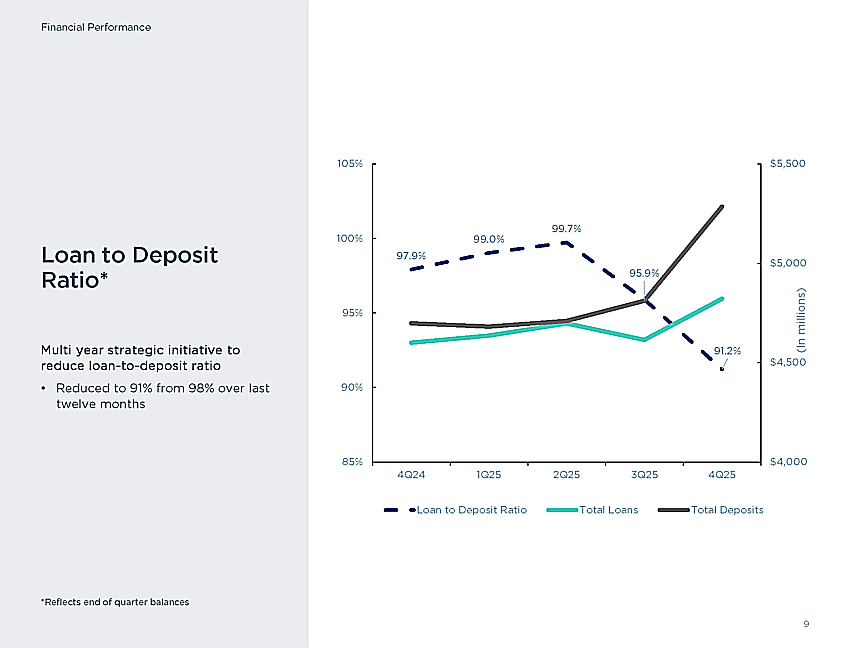The width and height of the screenshot is (850, 648).
Task: Click the 95.9% data label
Action: pos(644,273)
